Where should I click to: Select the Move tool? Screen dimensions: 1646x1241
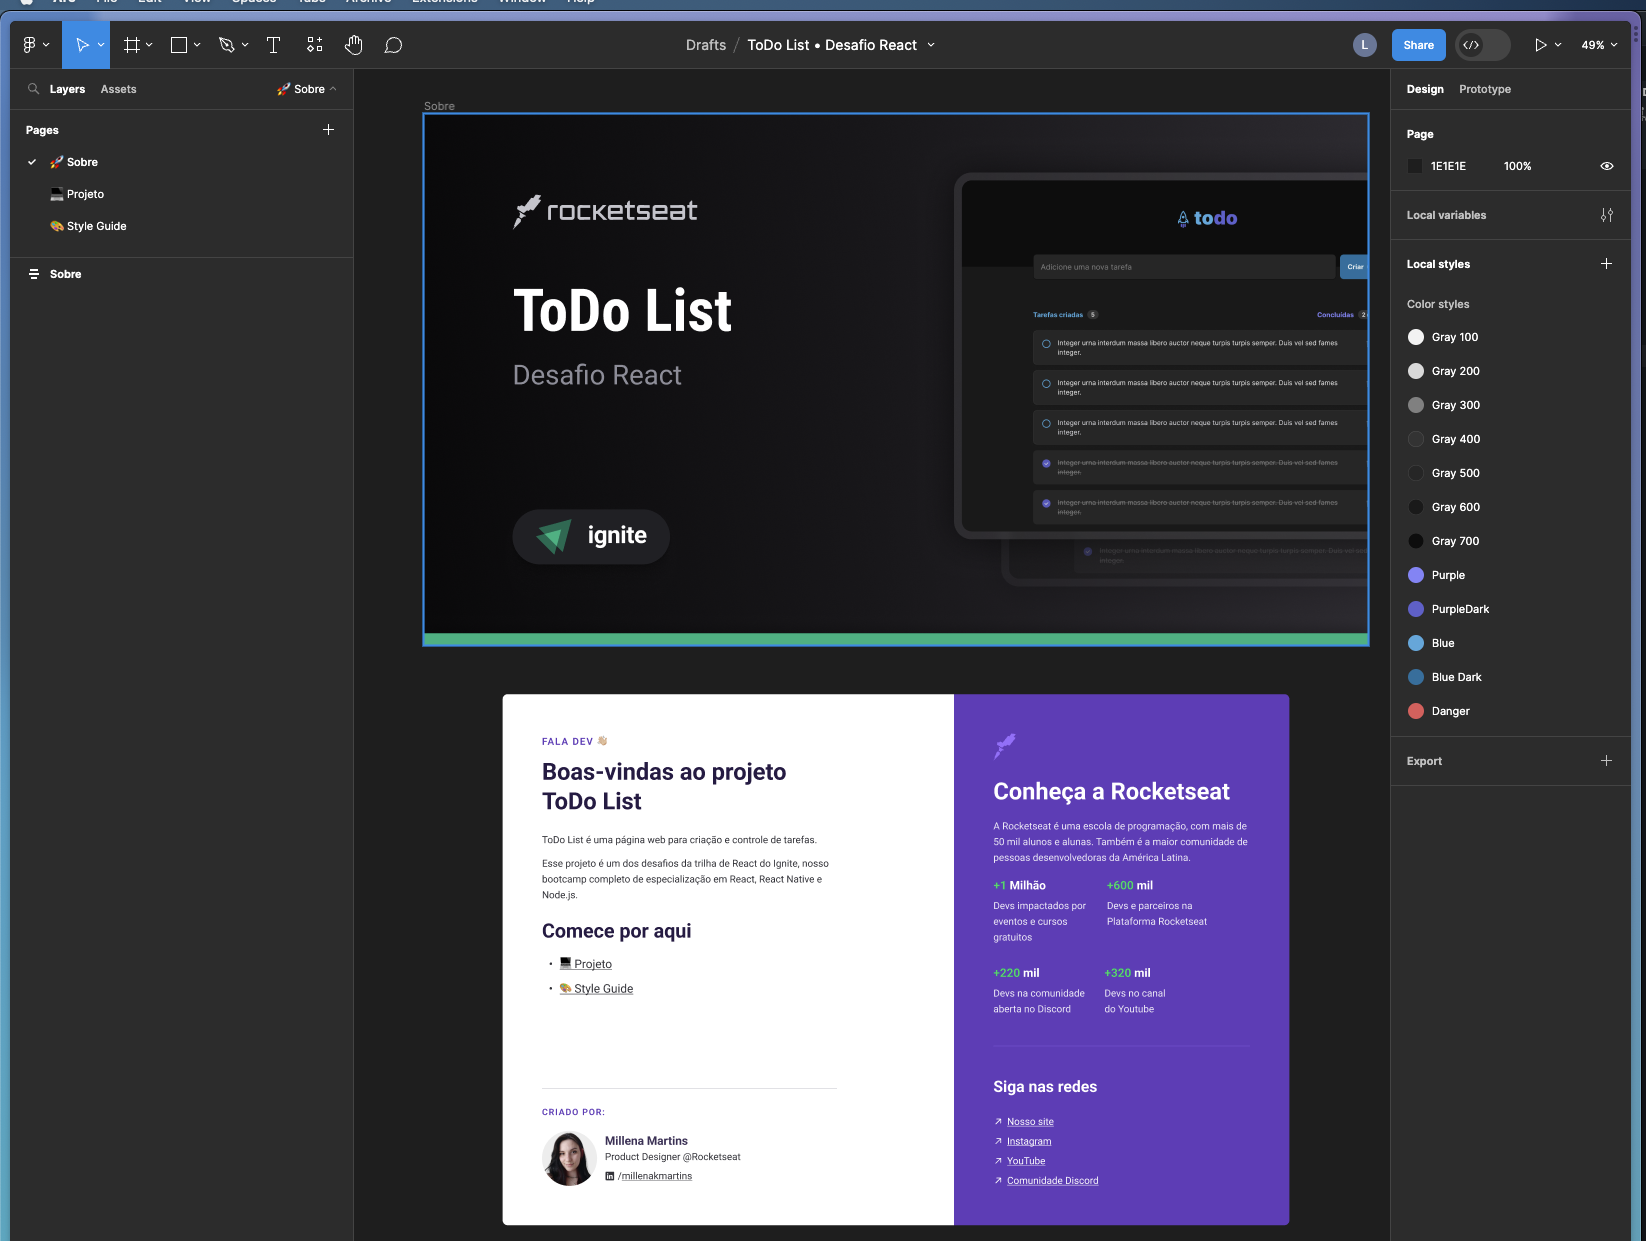82,45
